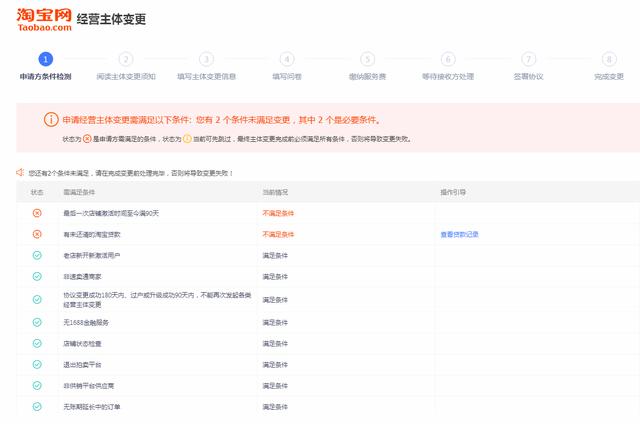Screen dimensions: 640x424
Task: Click 满足条件 in the 退出拍卖平台 row
Action: (x=275, y=365)
